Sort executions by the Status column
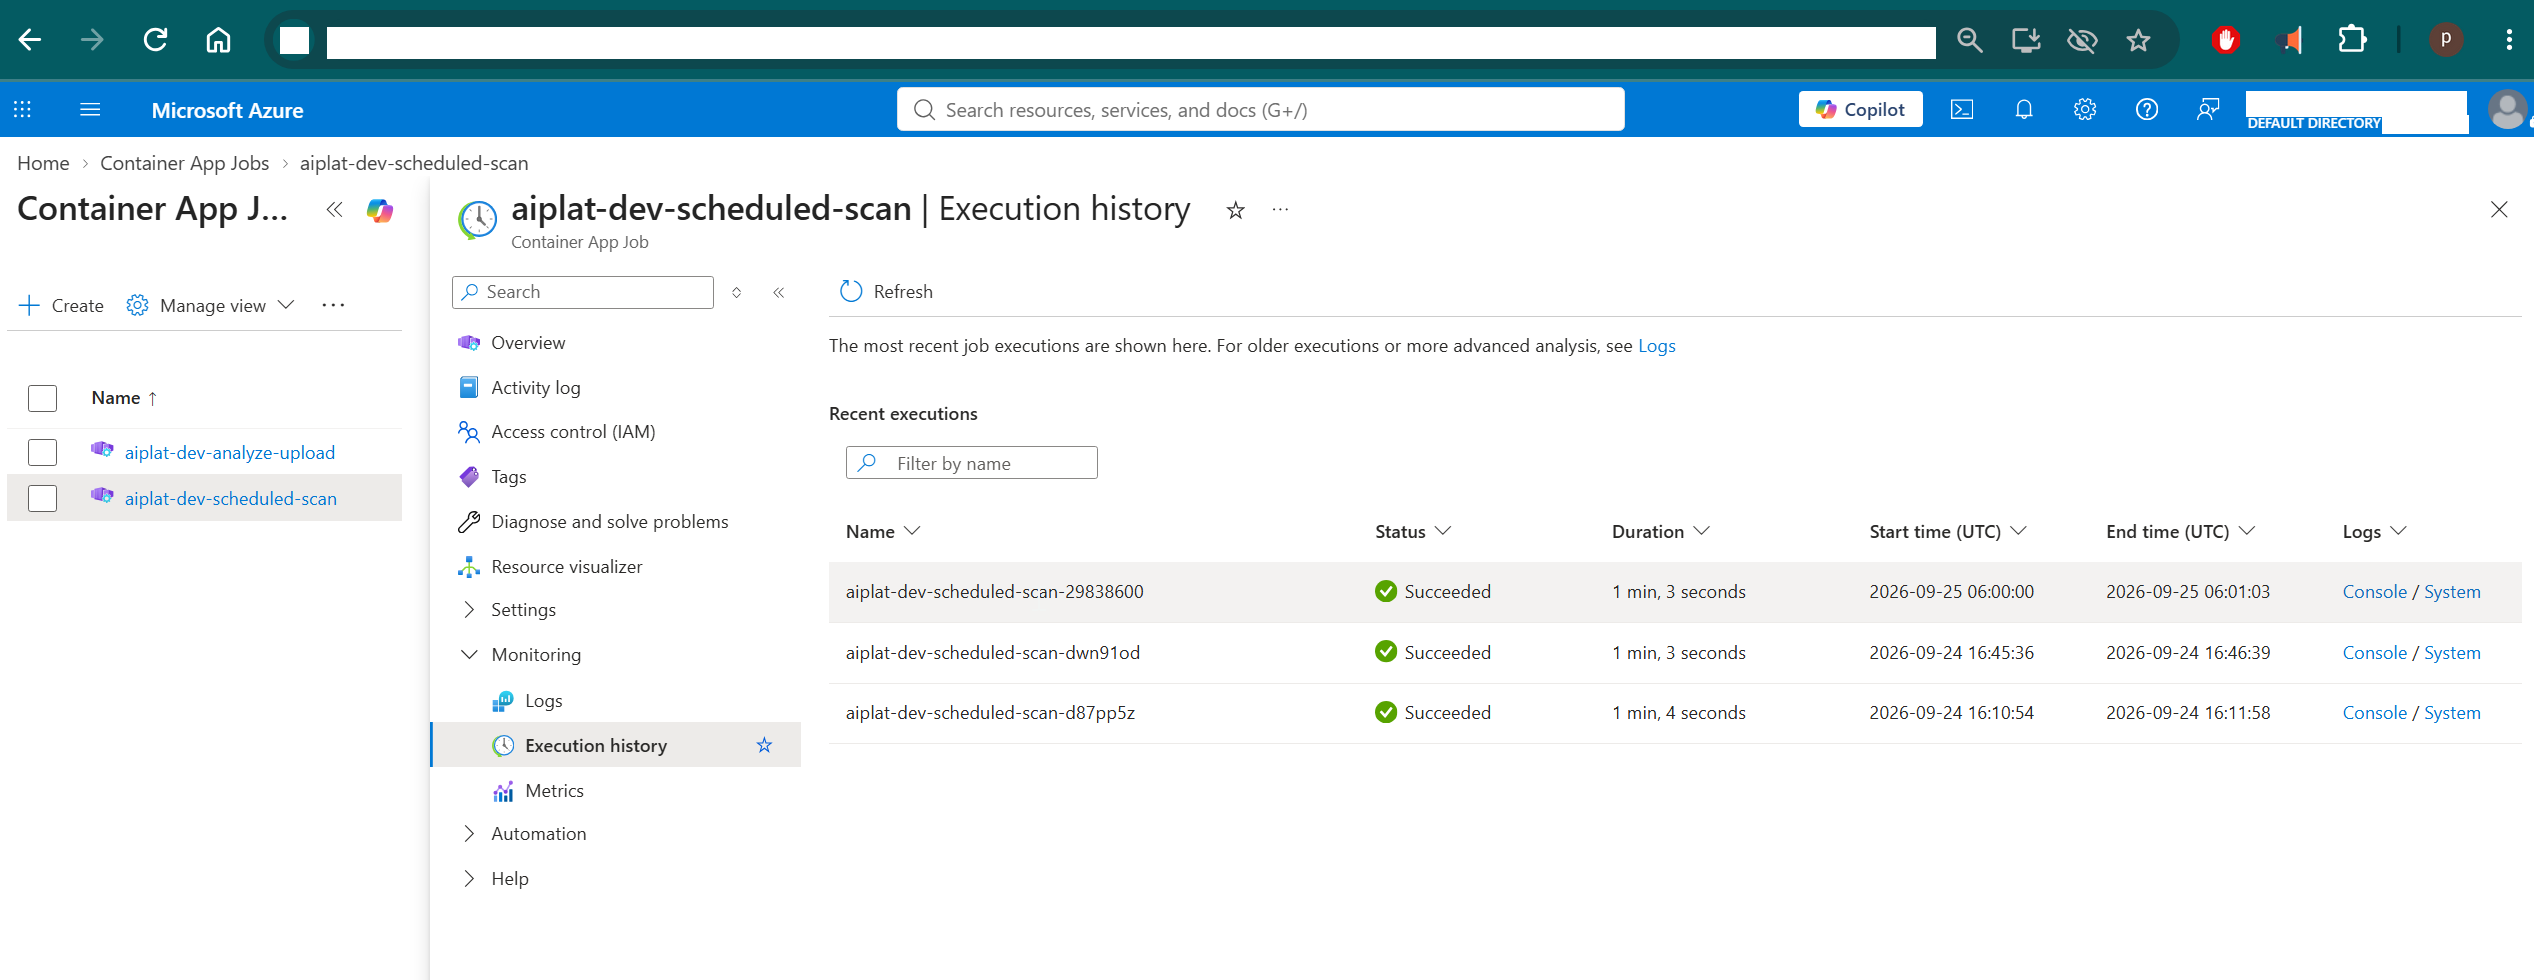The height and width of the screenshot is (980, 2534). (1412, 531)
